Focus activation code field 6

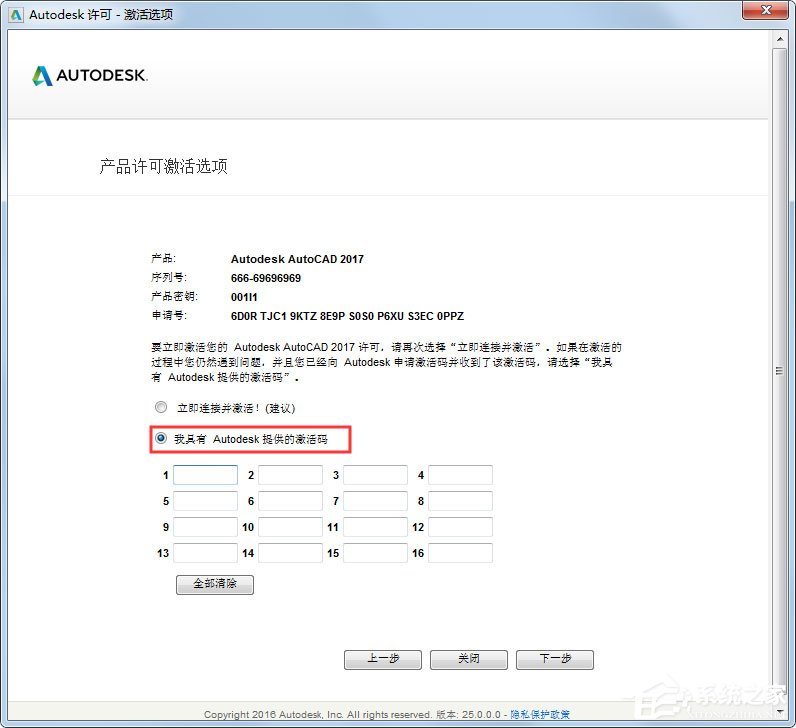coord(290,501)
